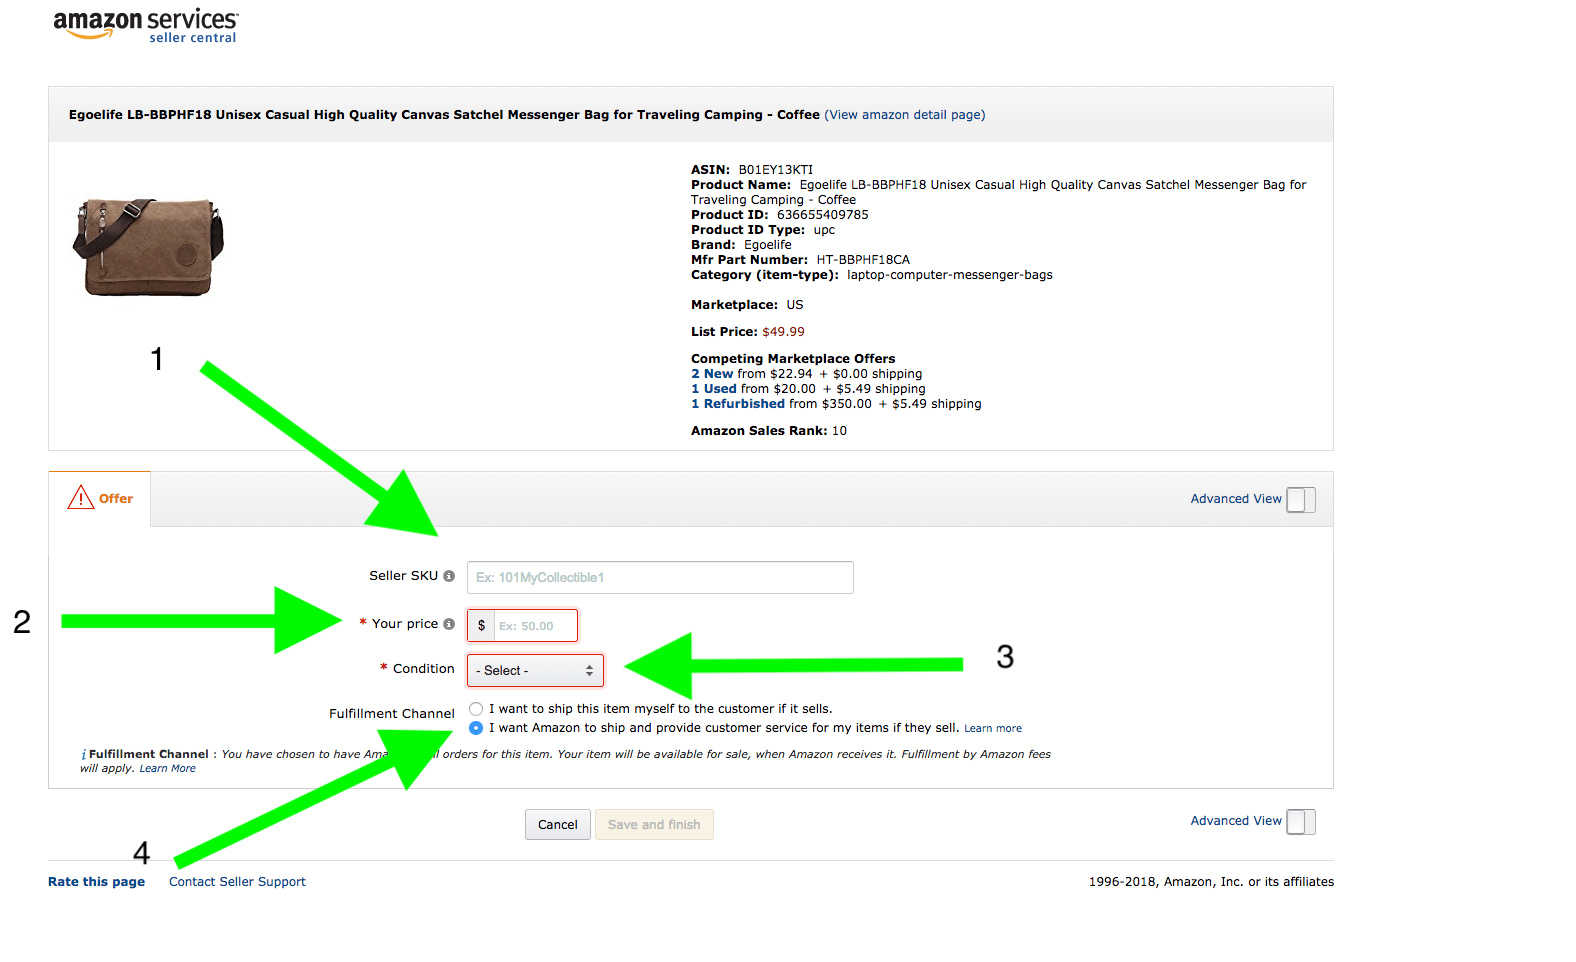Open the Condition Select dropdown
The image size is (1576, 962).
point(535,670)
